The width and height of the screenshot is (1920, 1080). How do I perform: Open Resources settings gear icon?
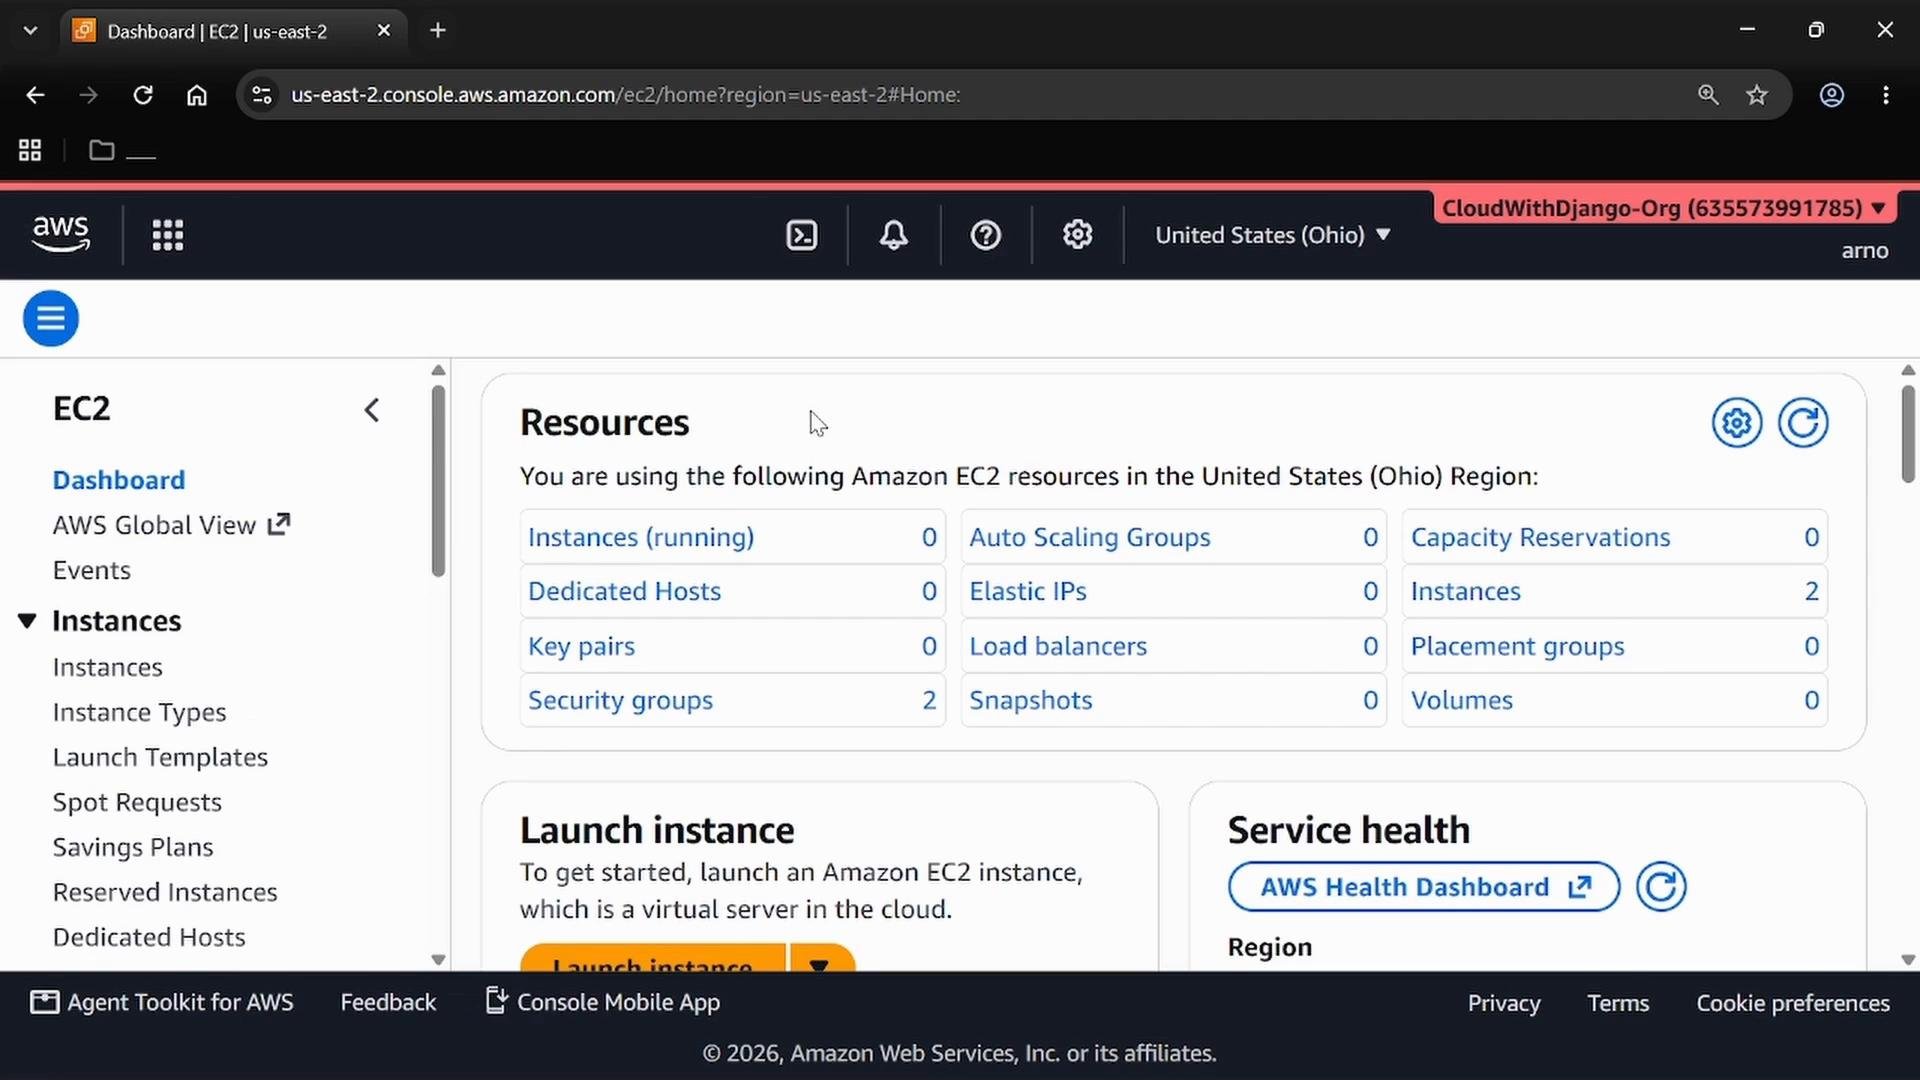[x=1737, y=423]
